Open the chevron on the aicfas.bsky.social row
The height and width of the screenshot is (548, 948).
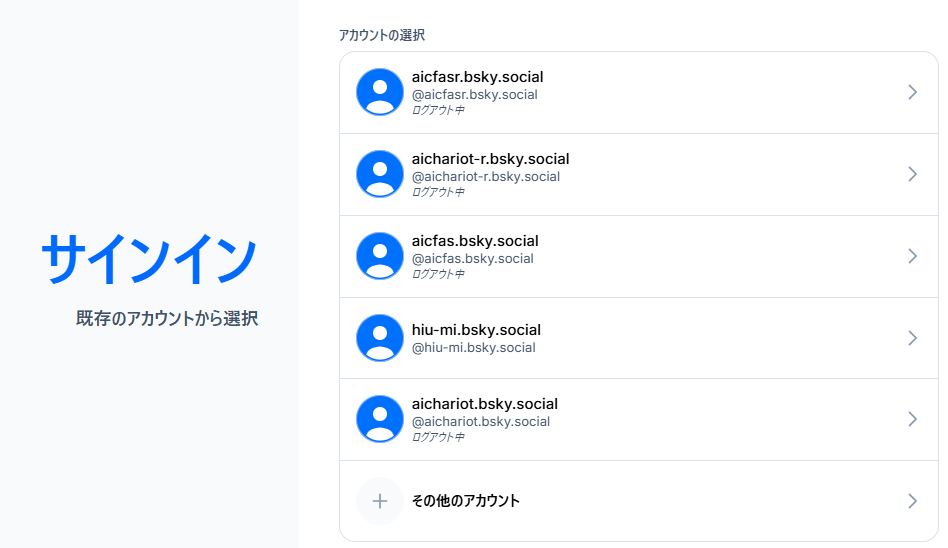tap(912, 256)
